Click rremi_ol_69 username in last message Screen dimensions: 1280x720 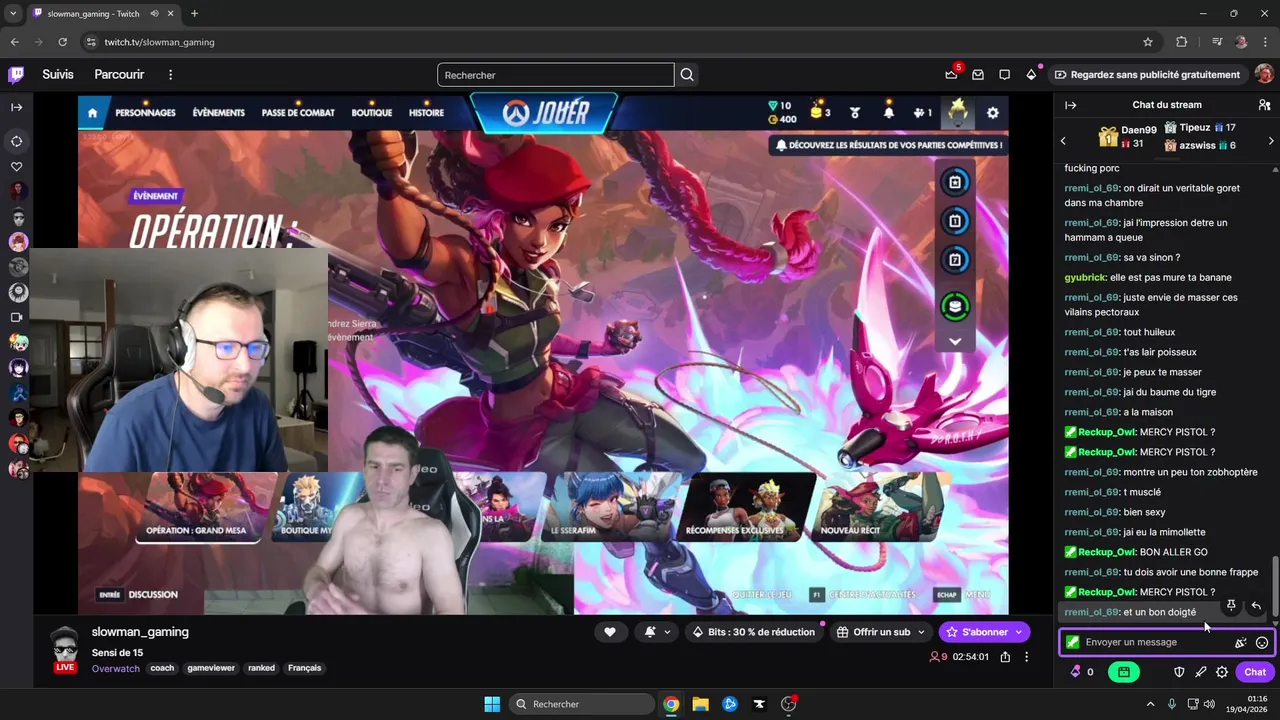[1091, 612]
